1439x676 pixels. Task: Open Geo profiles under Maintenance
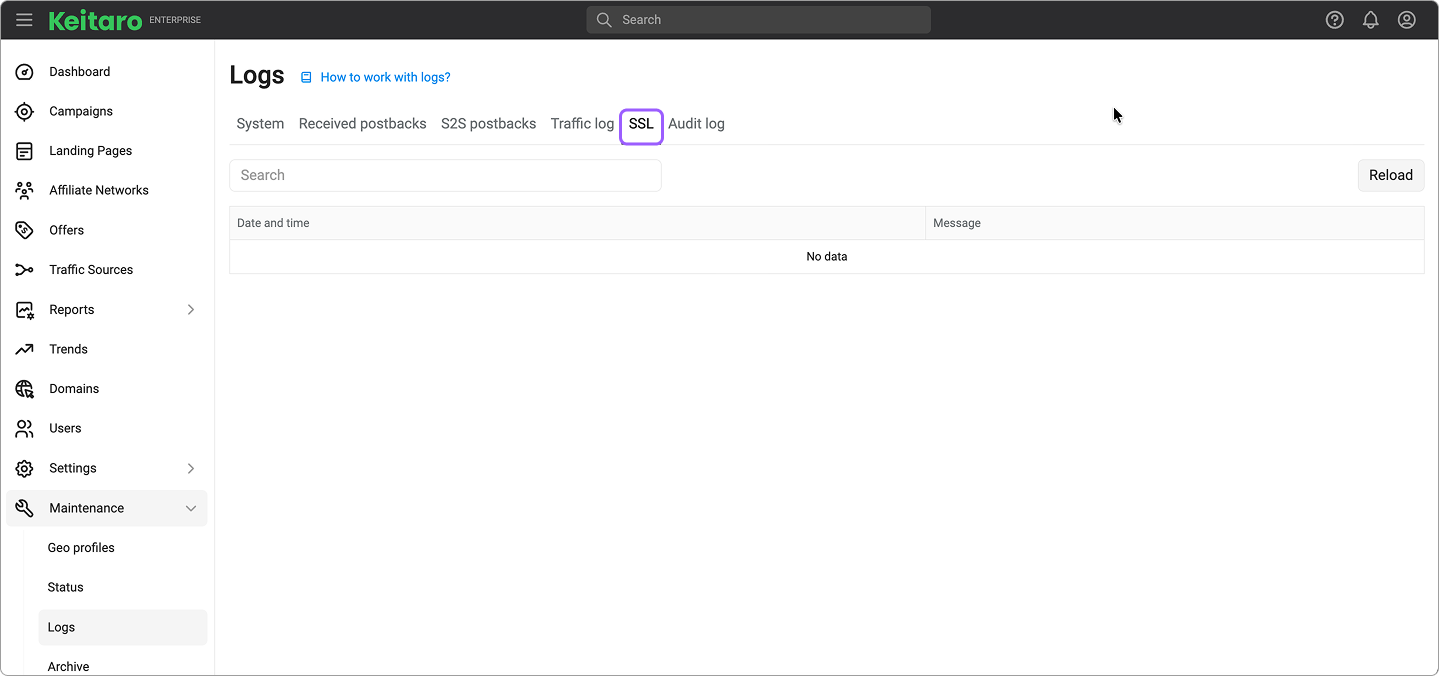[x=81, y=548]
